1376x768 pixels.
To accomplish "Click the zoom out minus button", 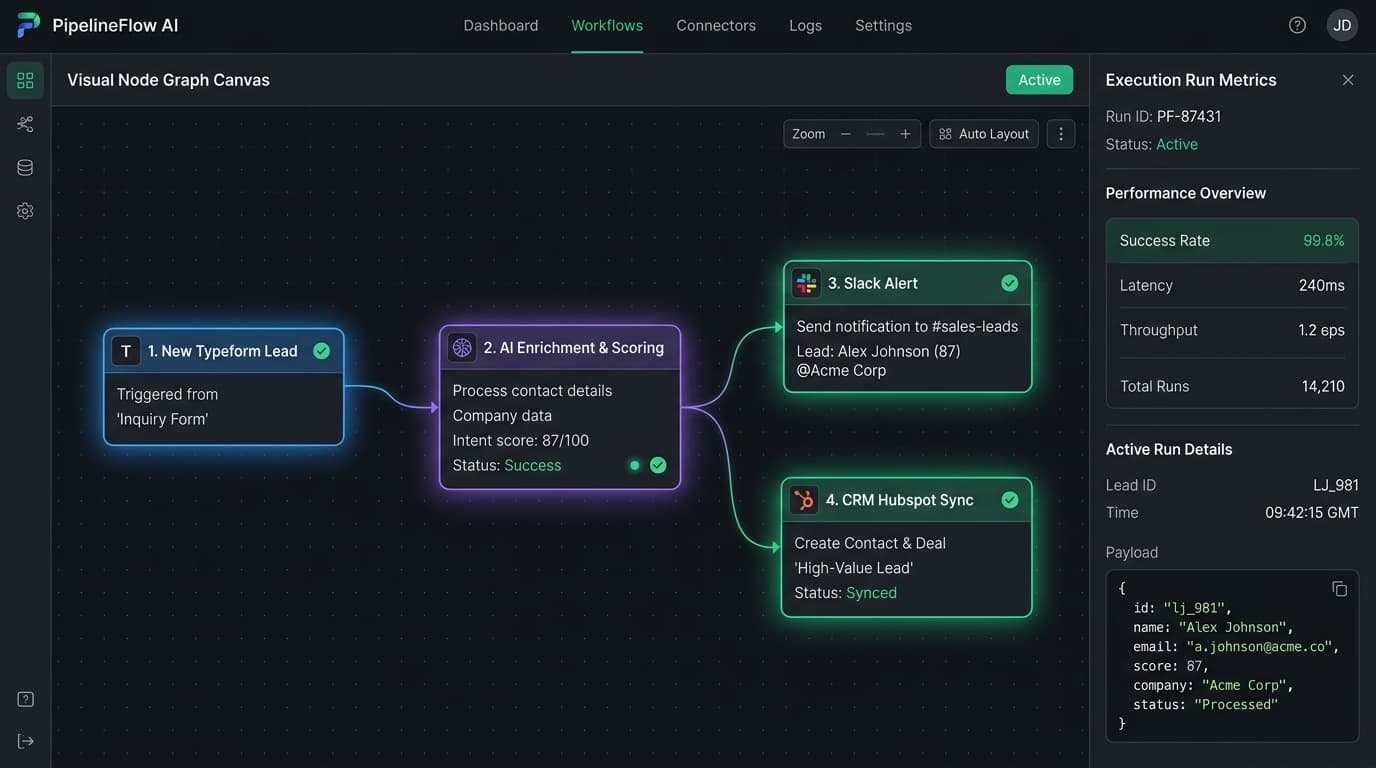I will click(846, 134).
